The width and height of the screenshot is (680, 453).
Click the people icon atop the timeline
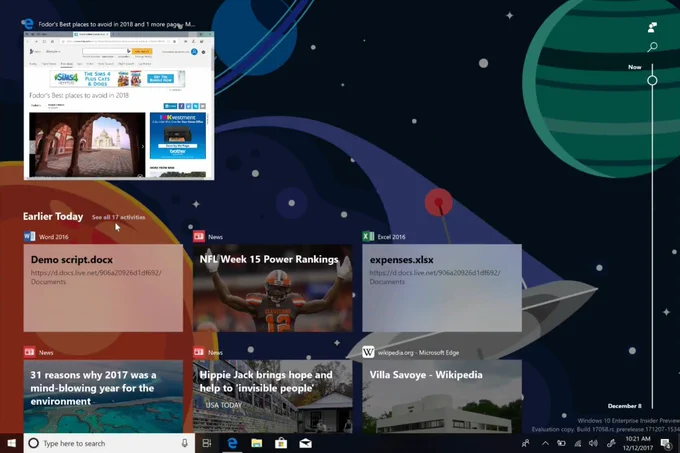652,27
